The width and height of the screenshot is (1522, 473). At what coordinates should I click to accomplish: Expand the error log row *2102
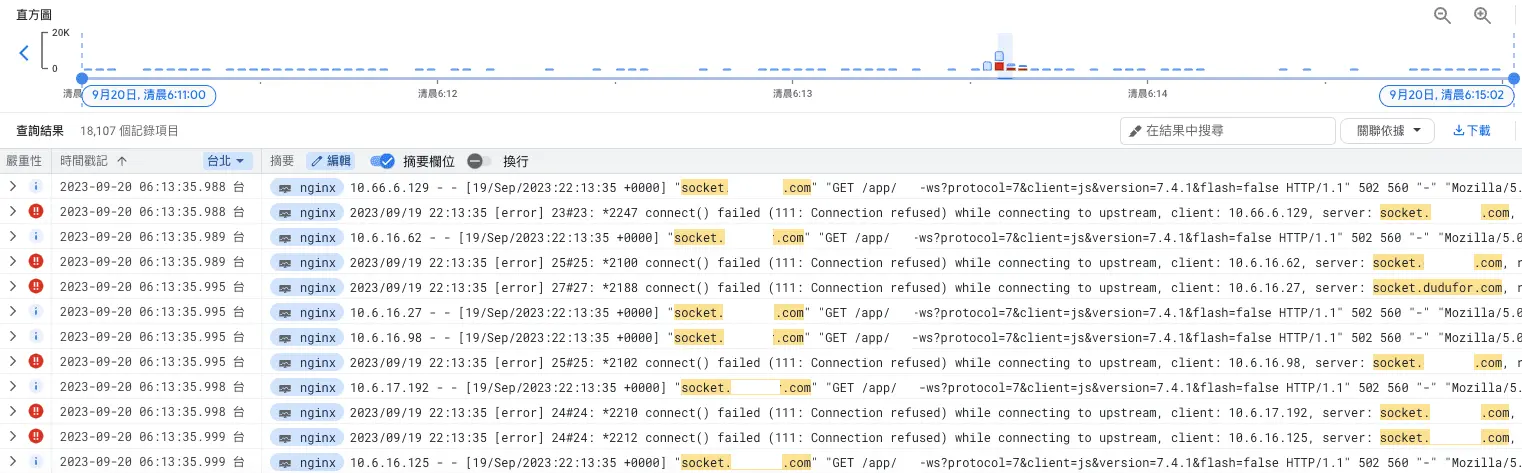click(x=13, y=362)
